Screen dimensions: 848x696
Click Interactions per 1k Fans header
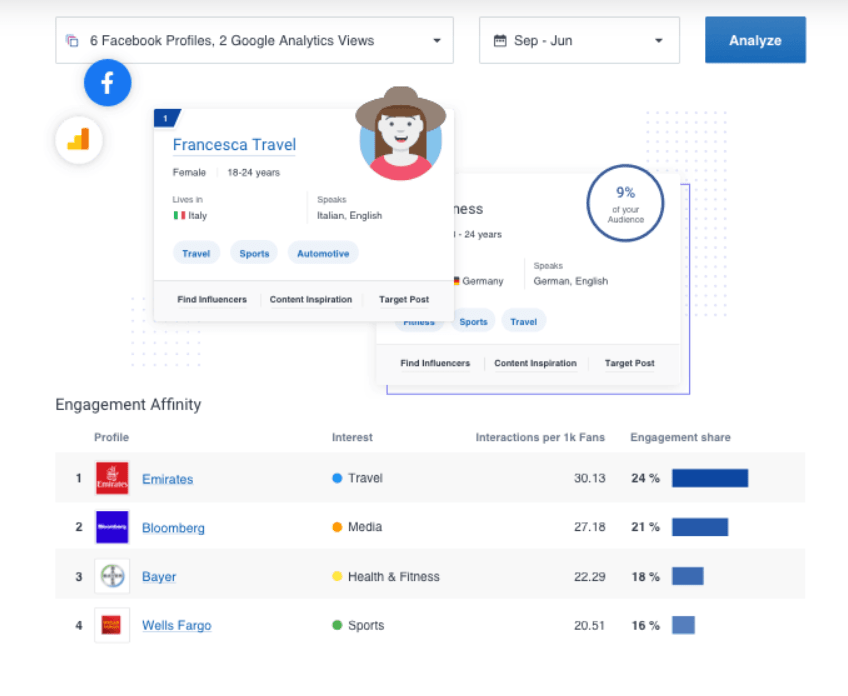[x=540, y=437]
